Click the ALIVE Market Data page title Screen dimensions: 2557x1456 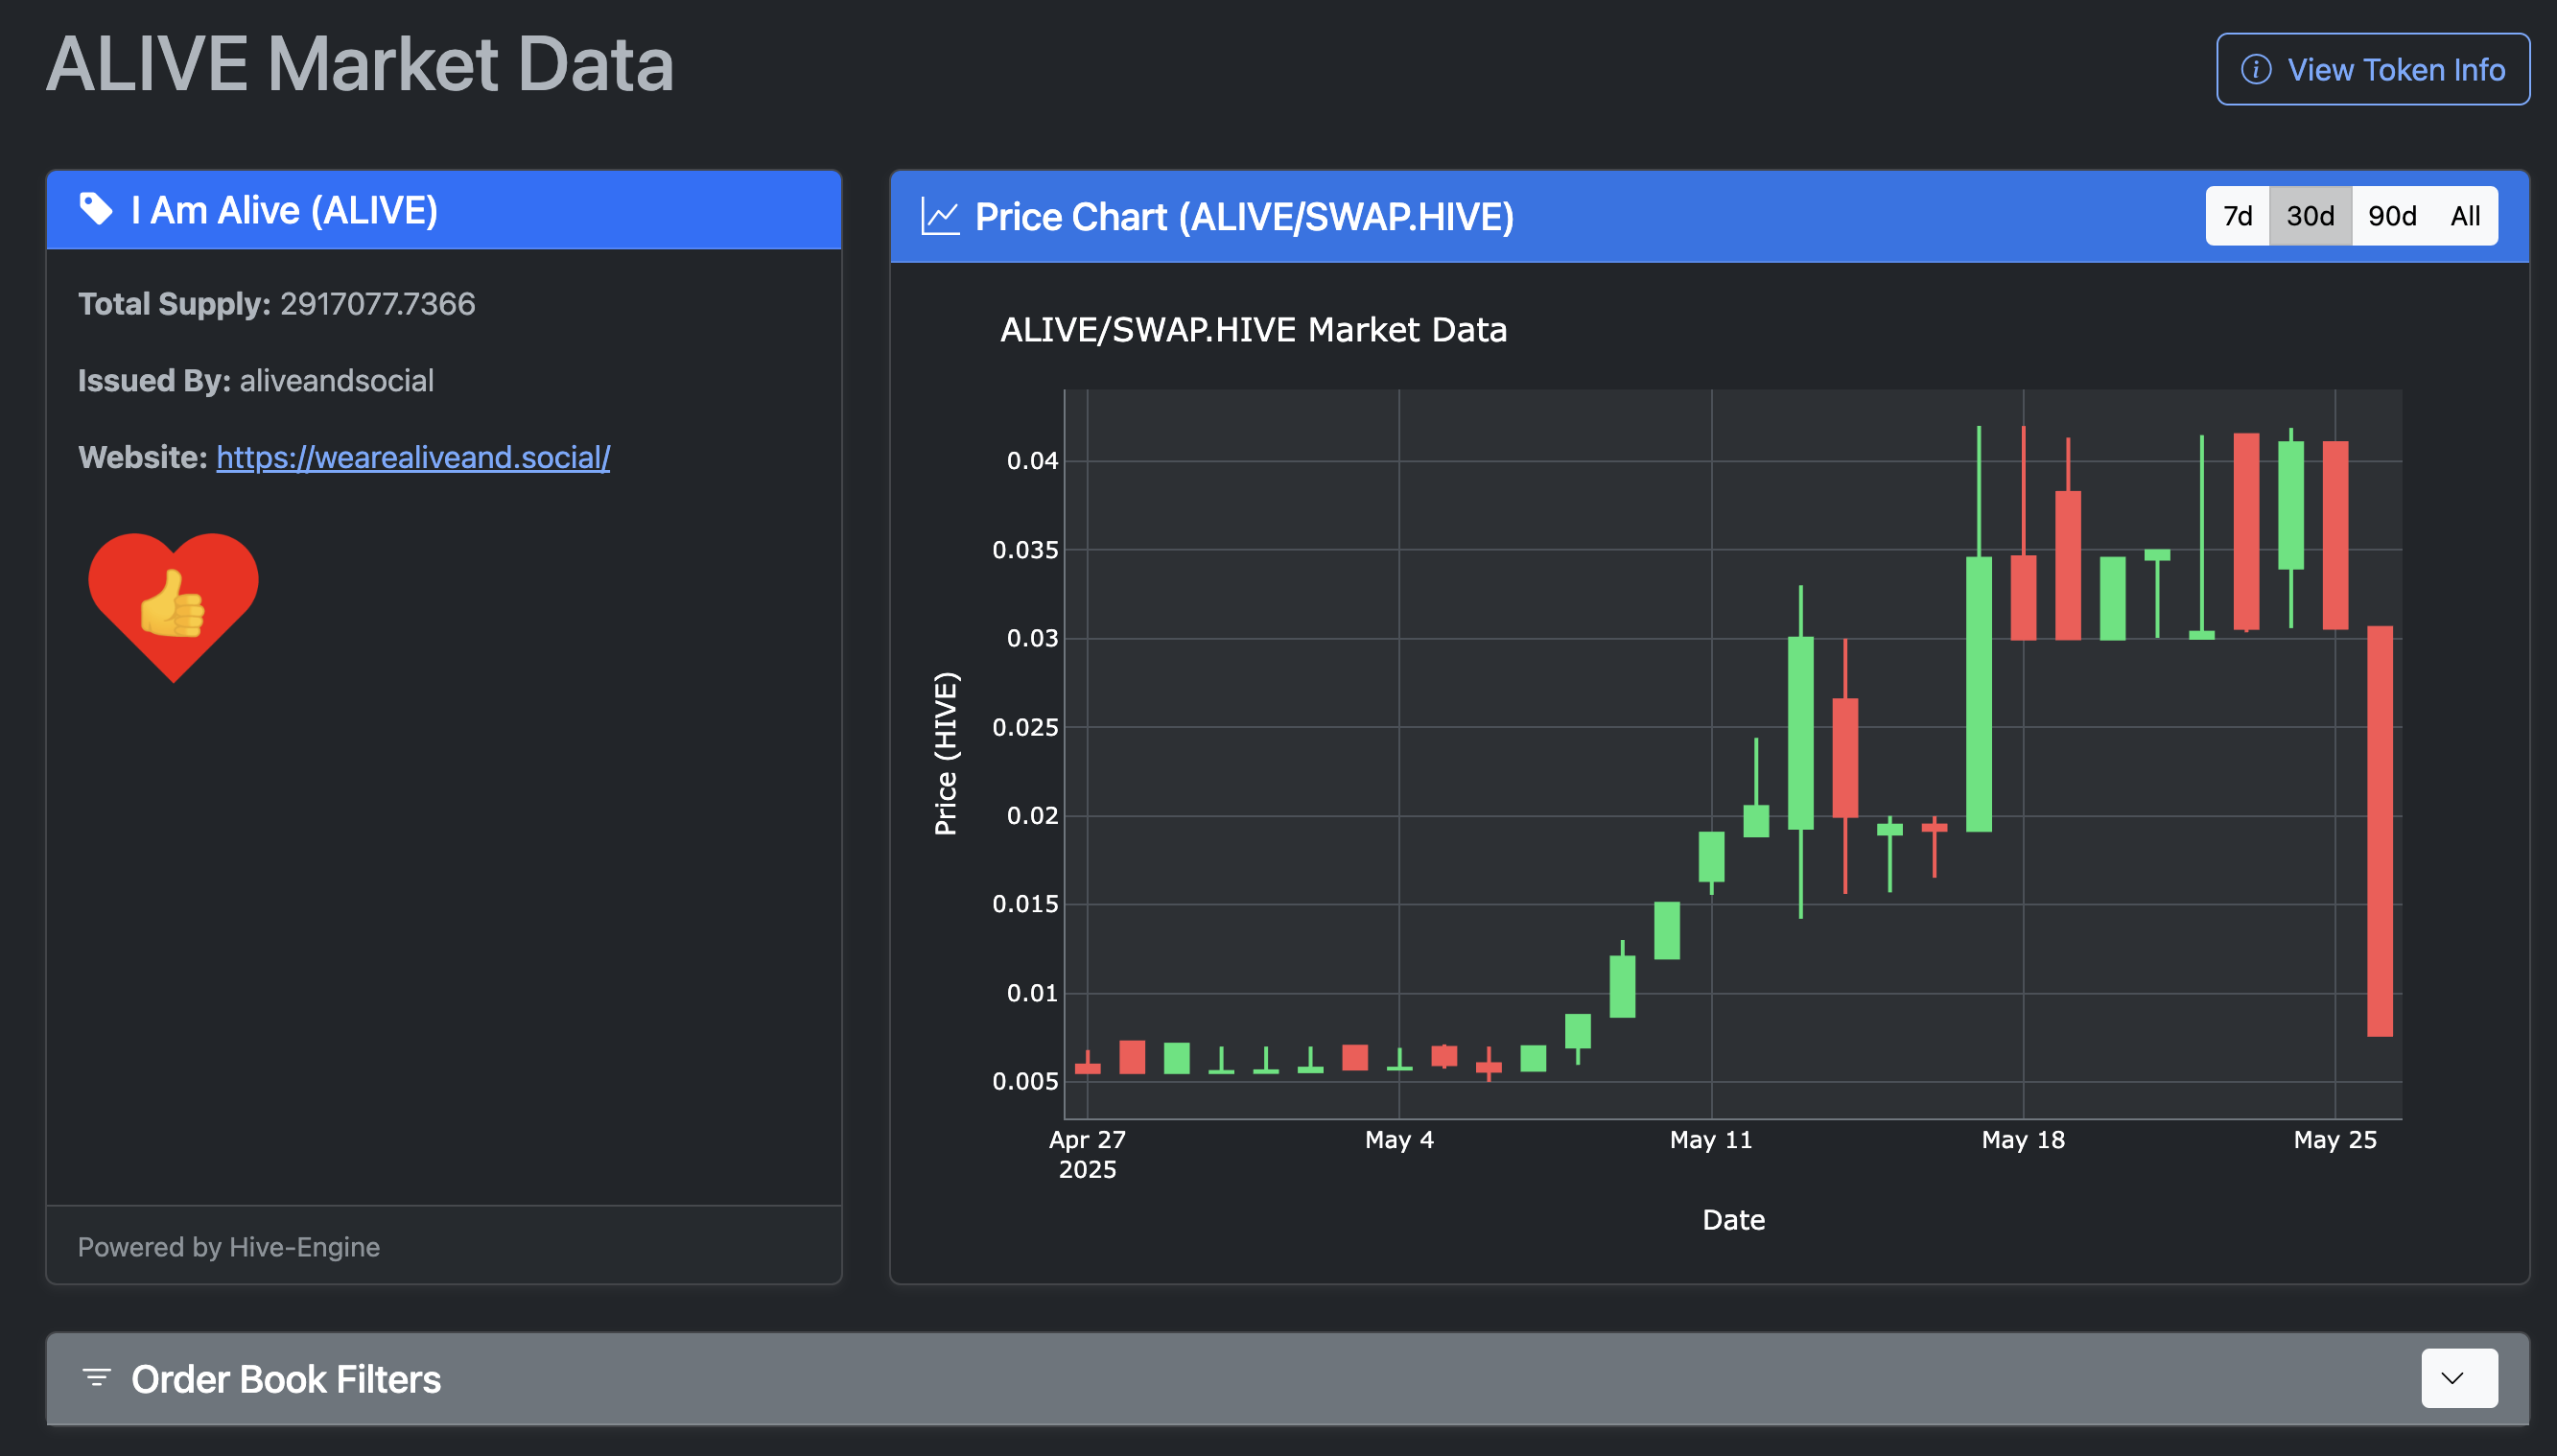[x=360, y=64]
